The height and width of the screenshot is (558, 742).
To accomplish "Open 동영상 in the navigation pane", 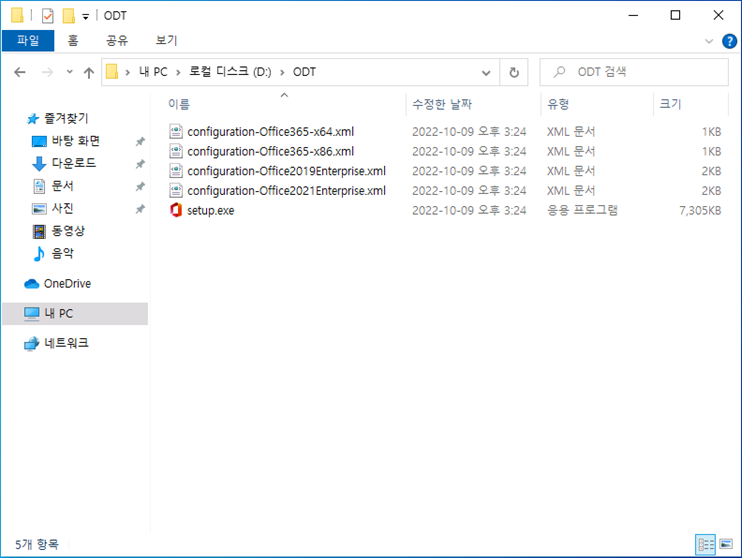I will (68, 231).
